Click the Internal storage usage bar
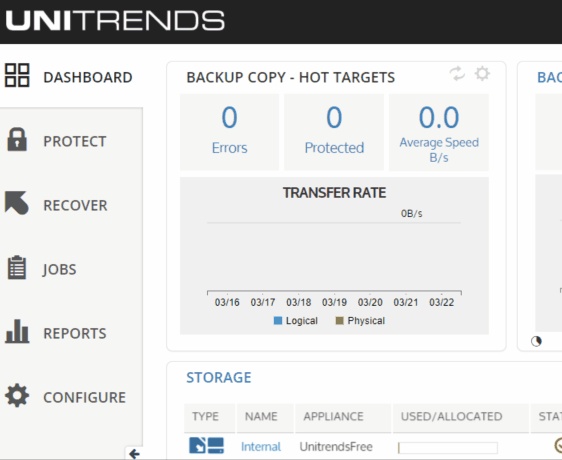Viewport: 562px width, 460px height. (x=448, y=448)
